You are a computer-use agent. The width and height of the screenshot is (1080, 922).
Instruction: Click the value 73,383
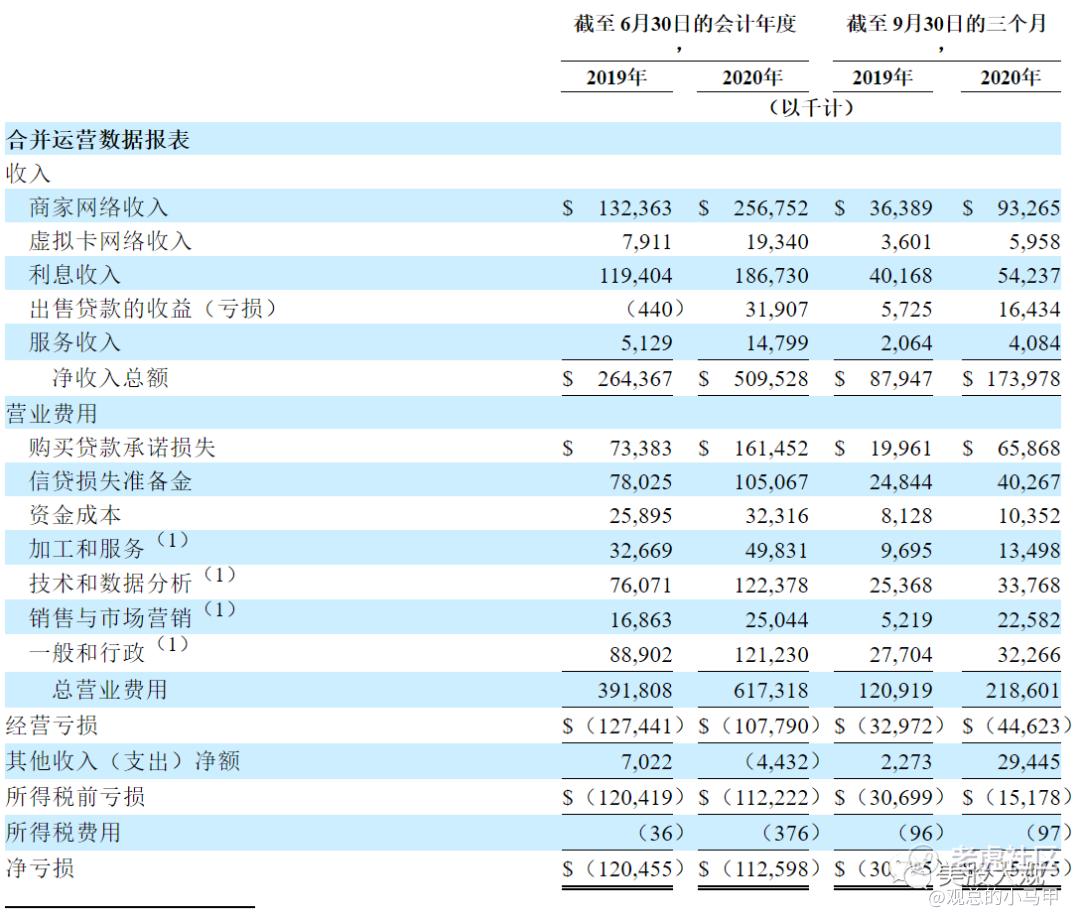[x=641, y=449]
